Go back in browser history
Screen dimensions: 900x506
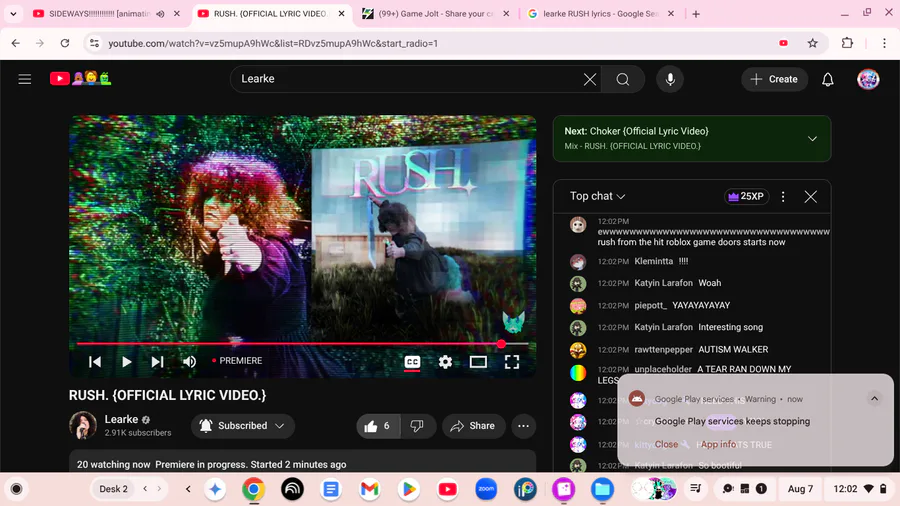tap(15, 43)
